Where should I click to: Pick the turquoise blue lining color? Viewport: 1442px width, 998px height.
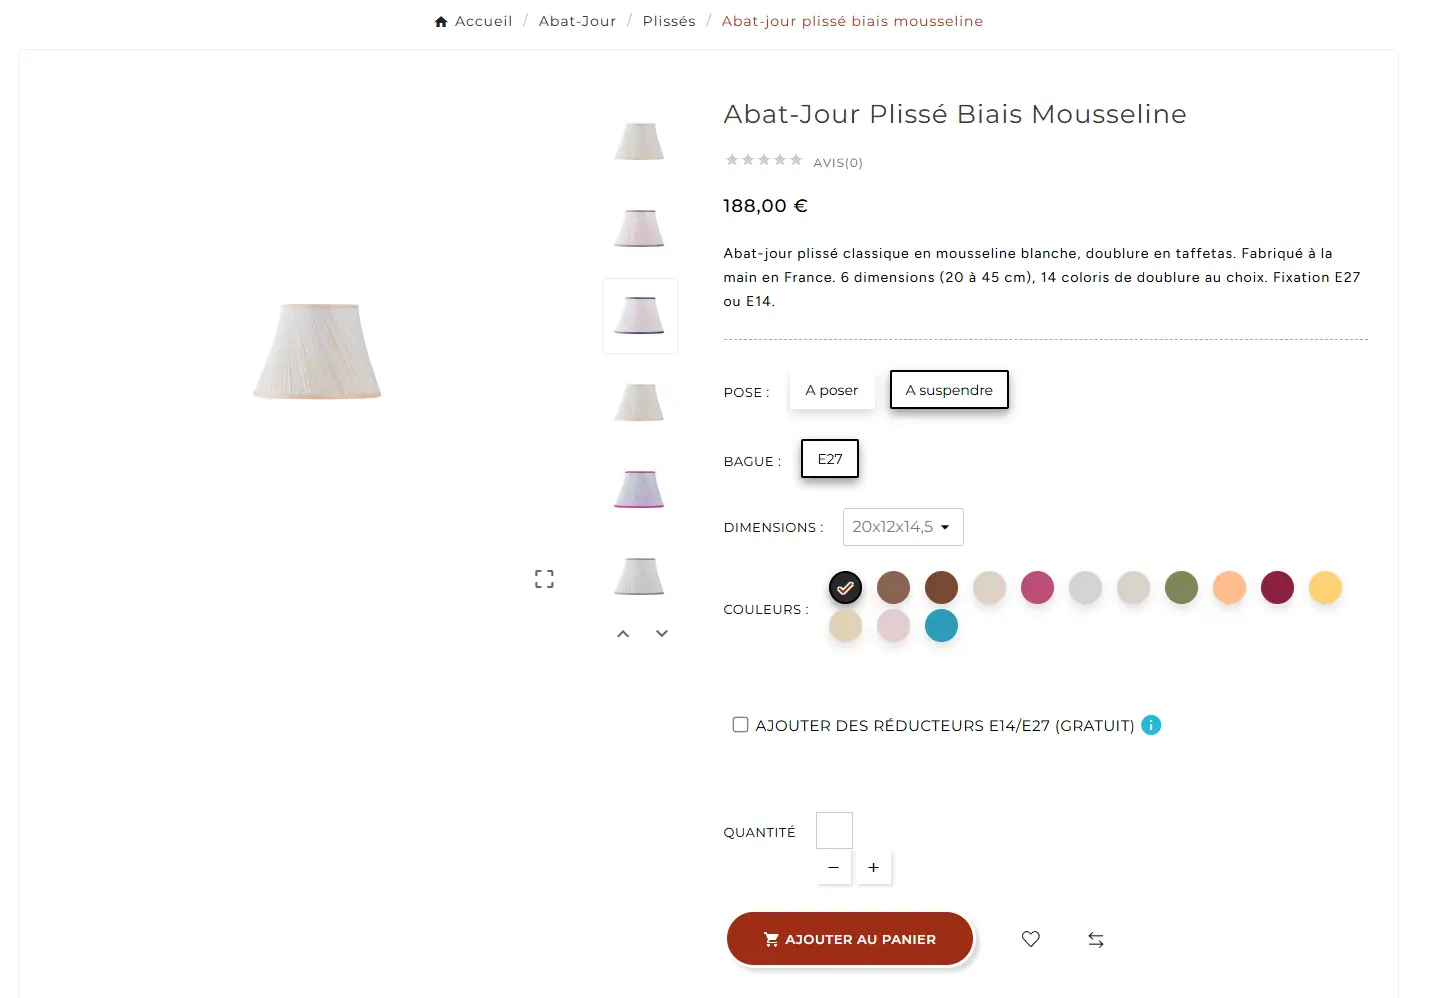click(x=941, y=626)
